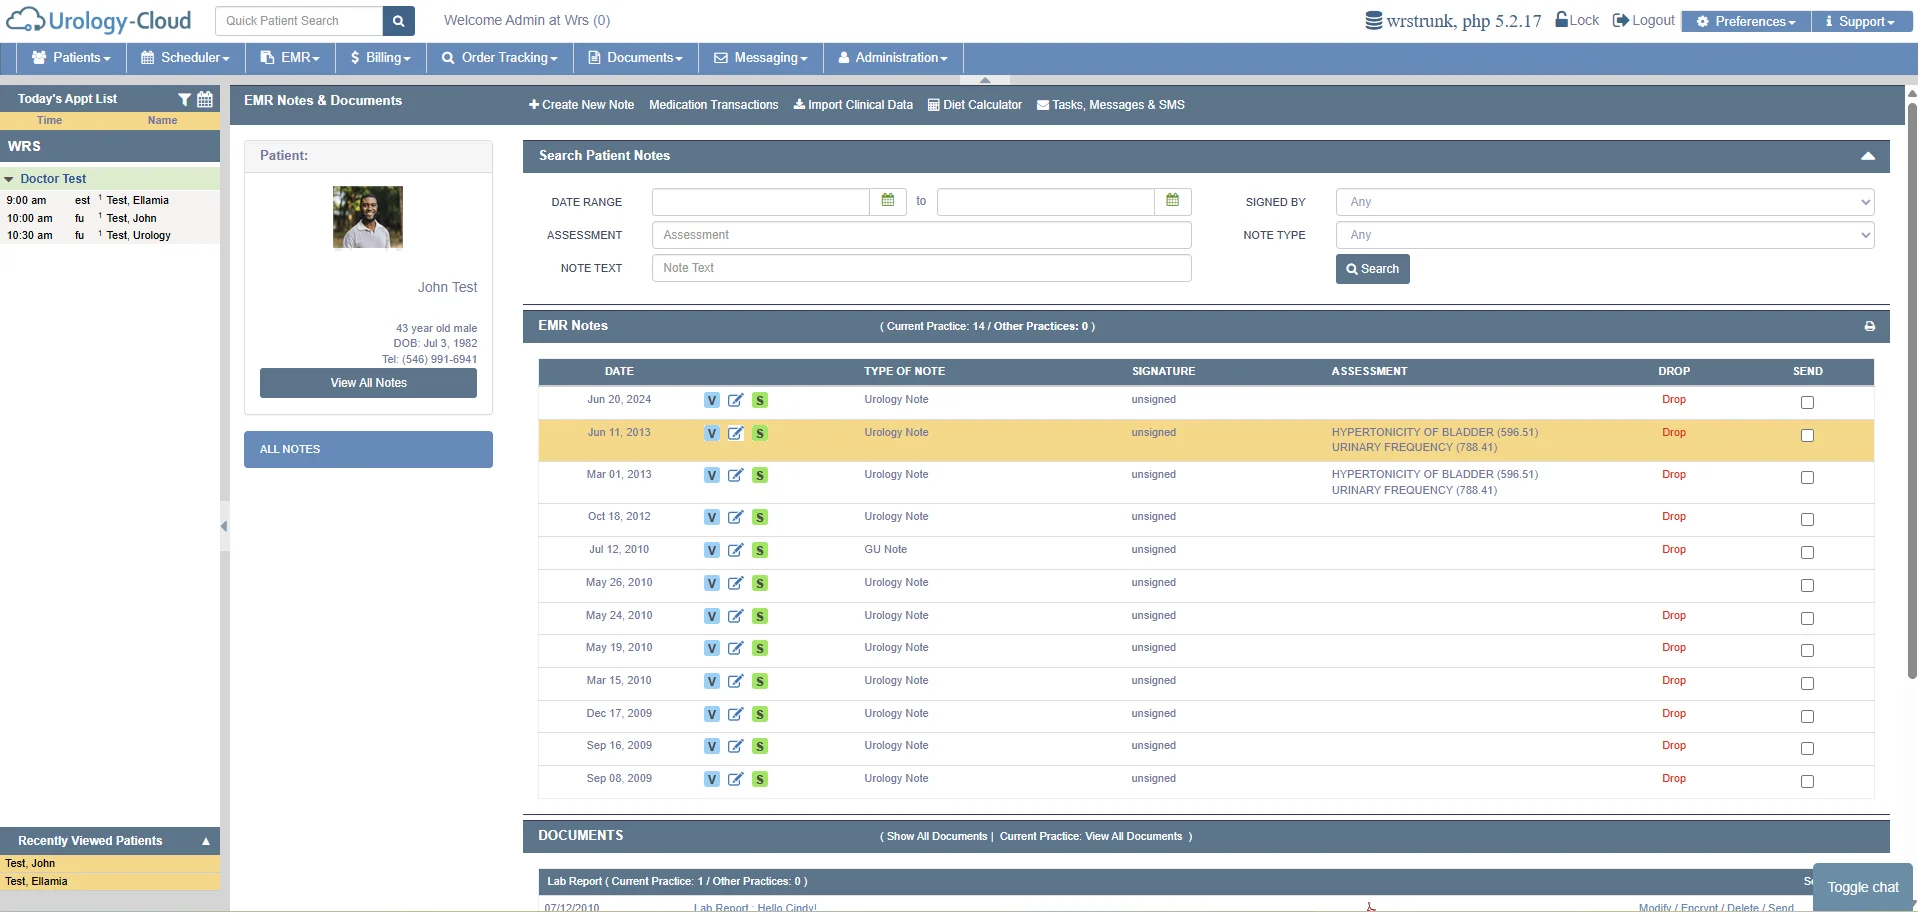
Task: Click edit icon for Jun 20, 2024 note
Action: (735, 400)
